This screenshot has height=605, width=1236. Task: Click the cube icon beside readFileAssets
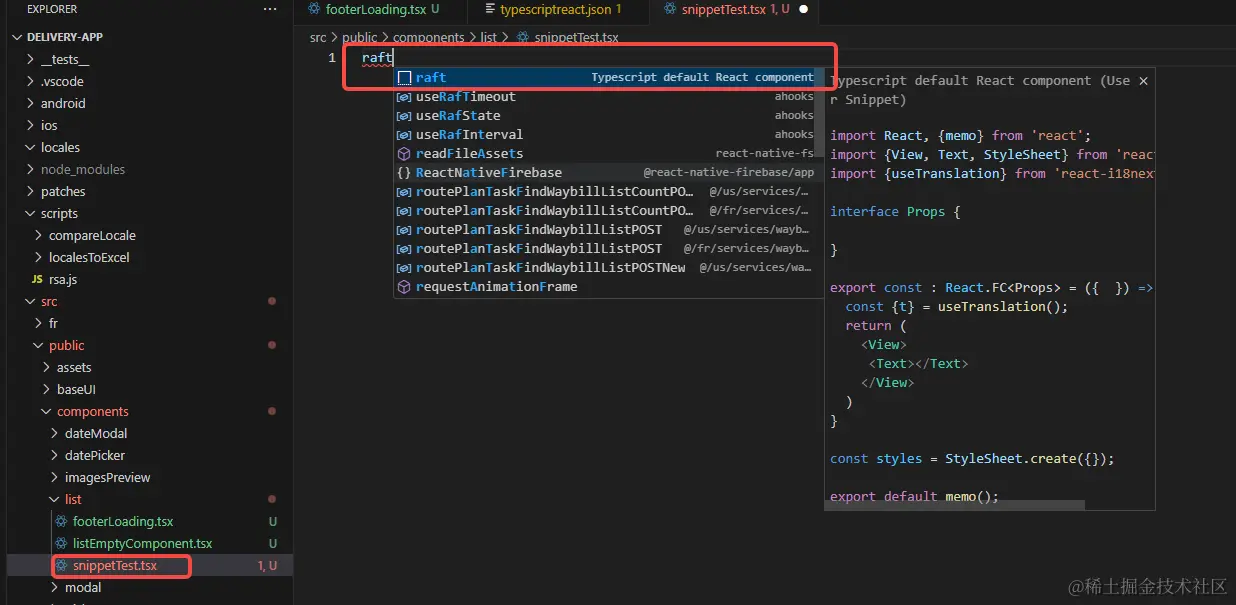tap(404, 154)
